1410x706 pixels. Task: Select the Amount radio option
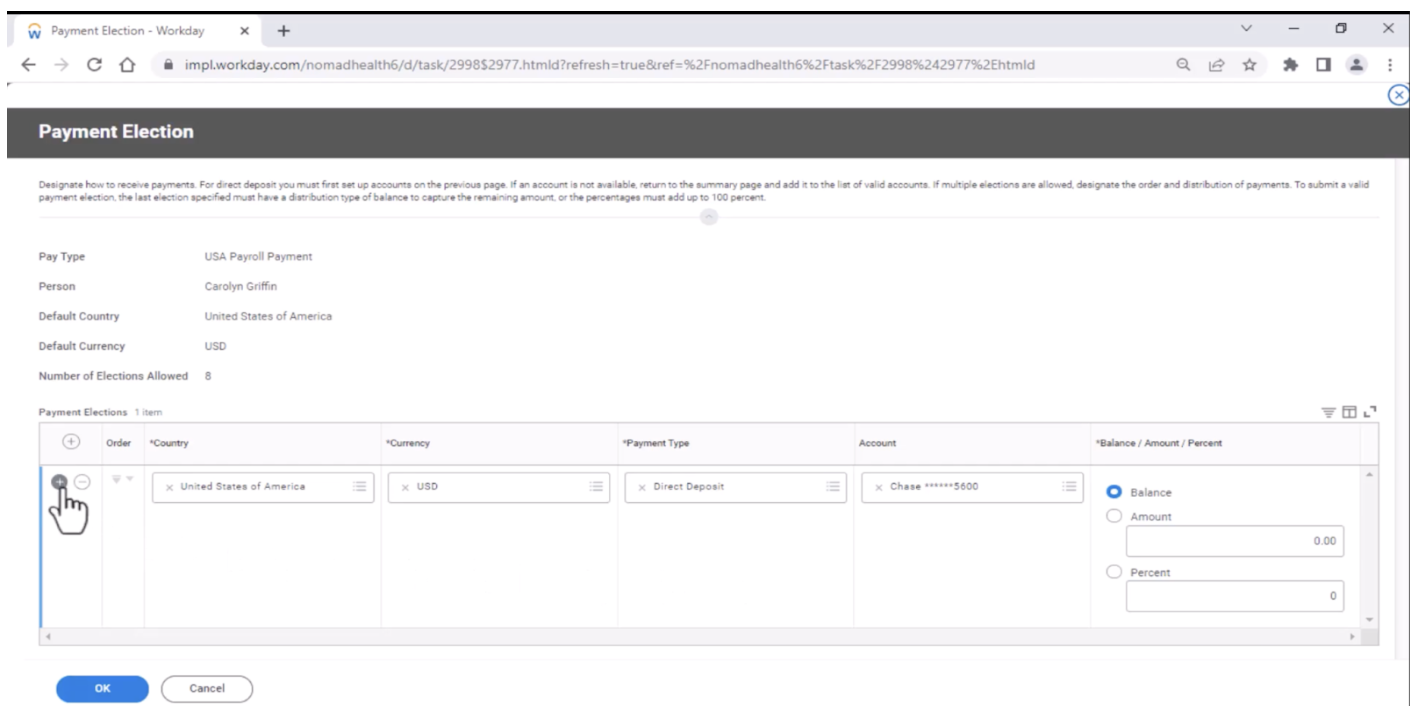point(1113,517)
